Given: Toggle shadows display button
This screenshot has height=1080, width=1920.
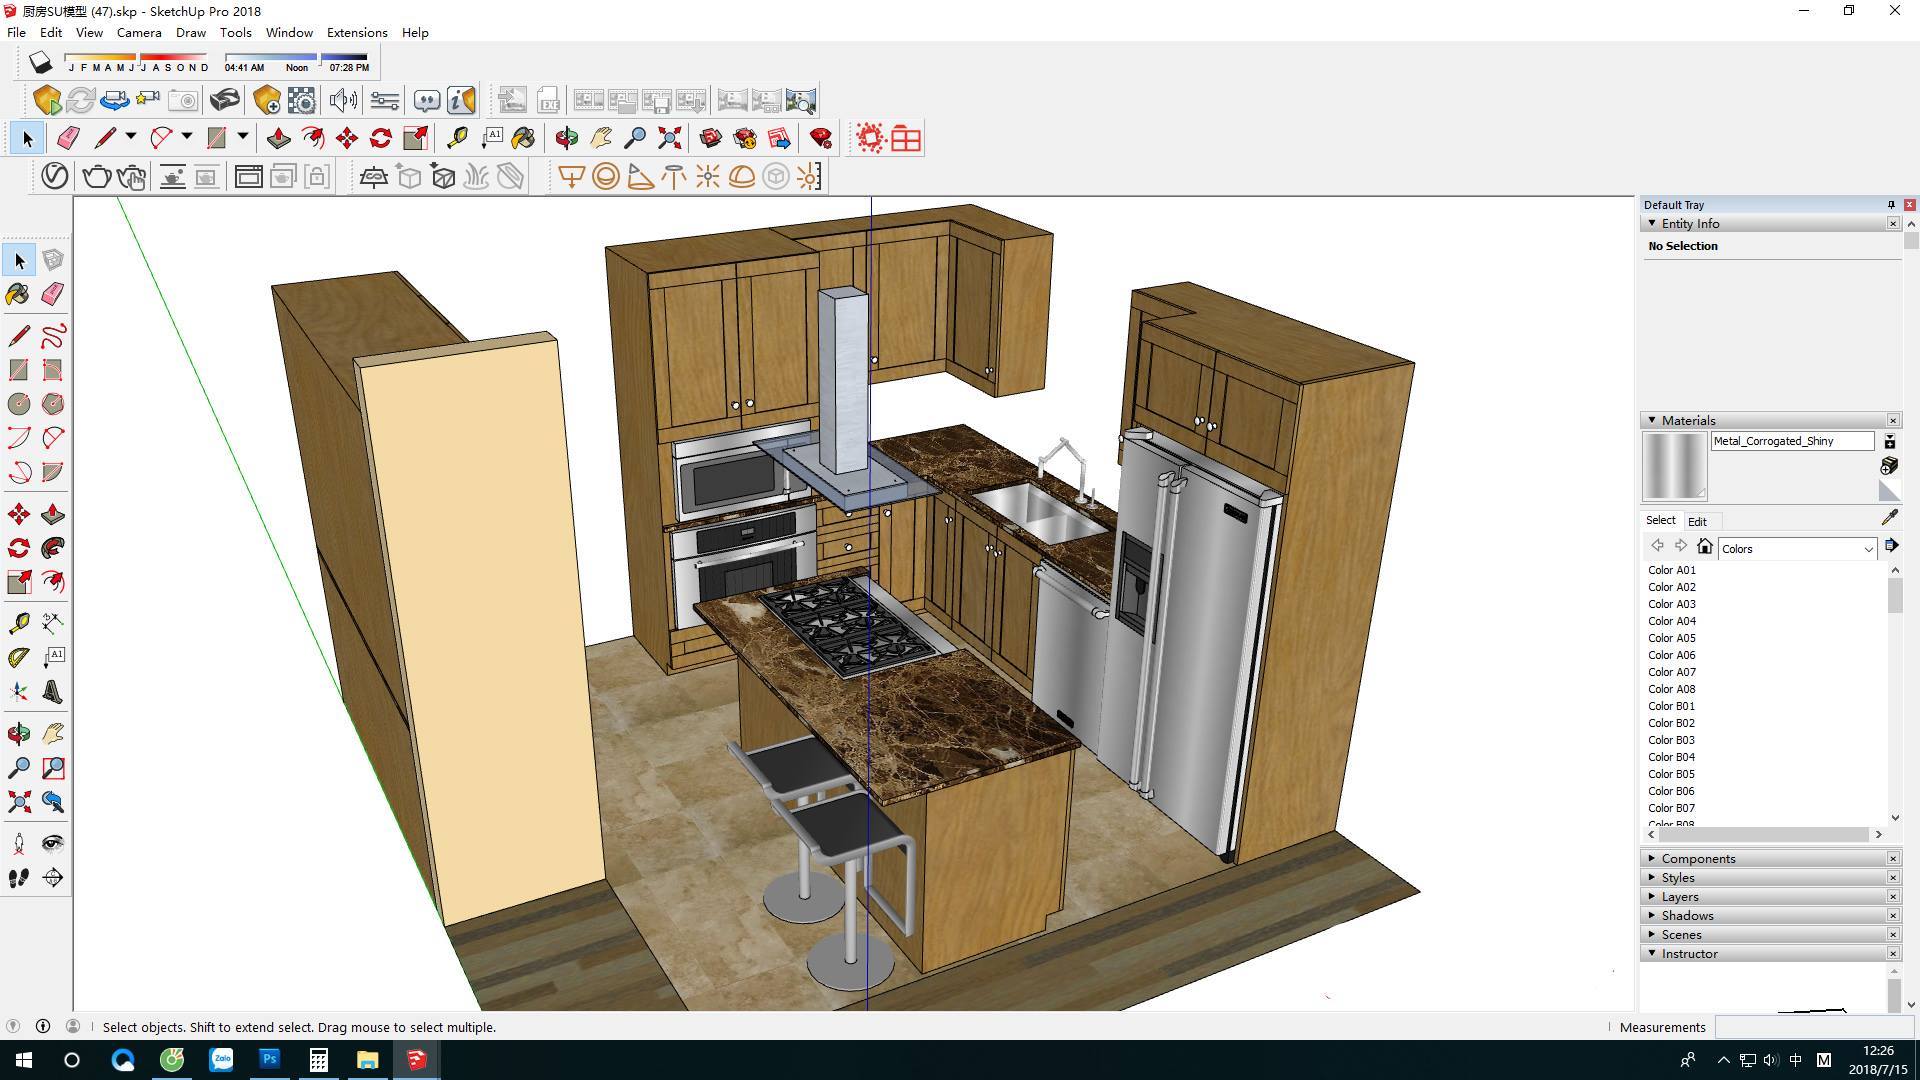Looking at the screenshot, I should [x=40, y=63].
